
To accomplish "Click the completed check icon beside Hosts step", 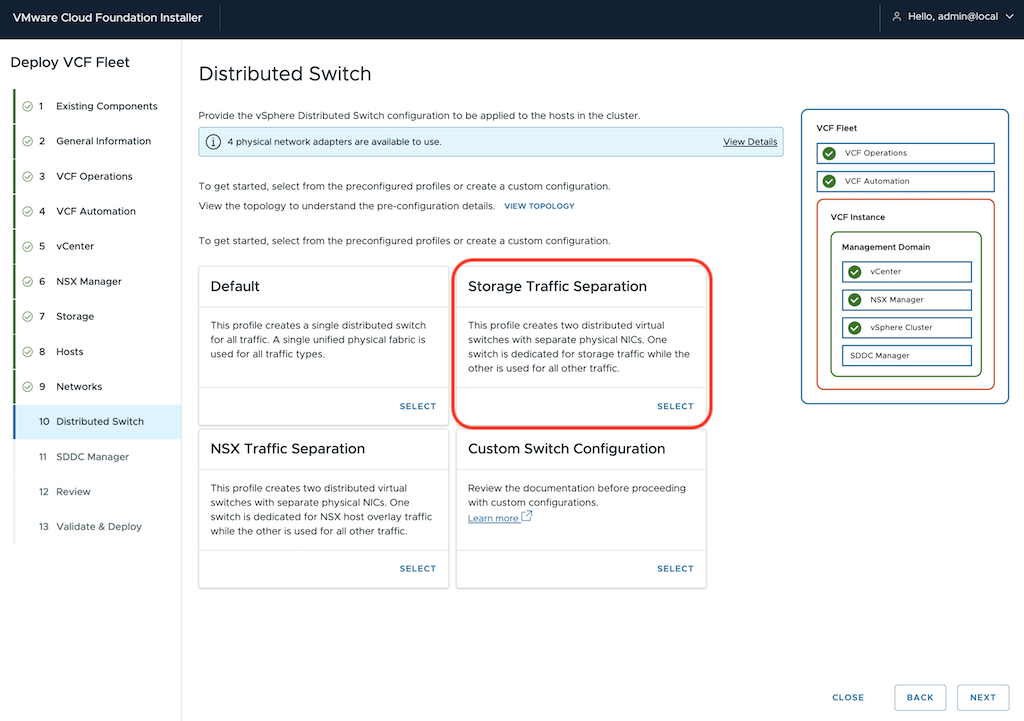I will tap(27, 352).
